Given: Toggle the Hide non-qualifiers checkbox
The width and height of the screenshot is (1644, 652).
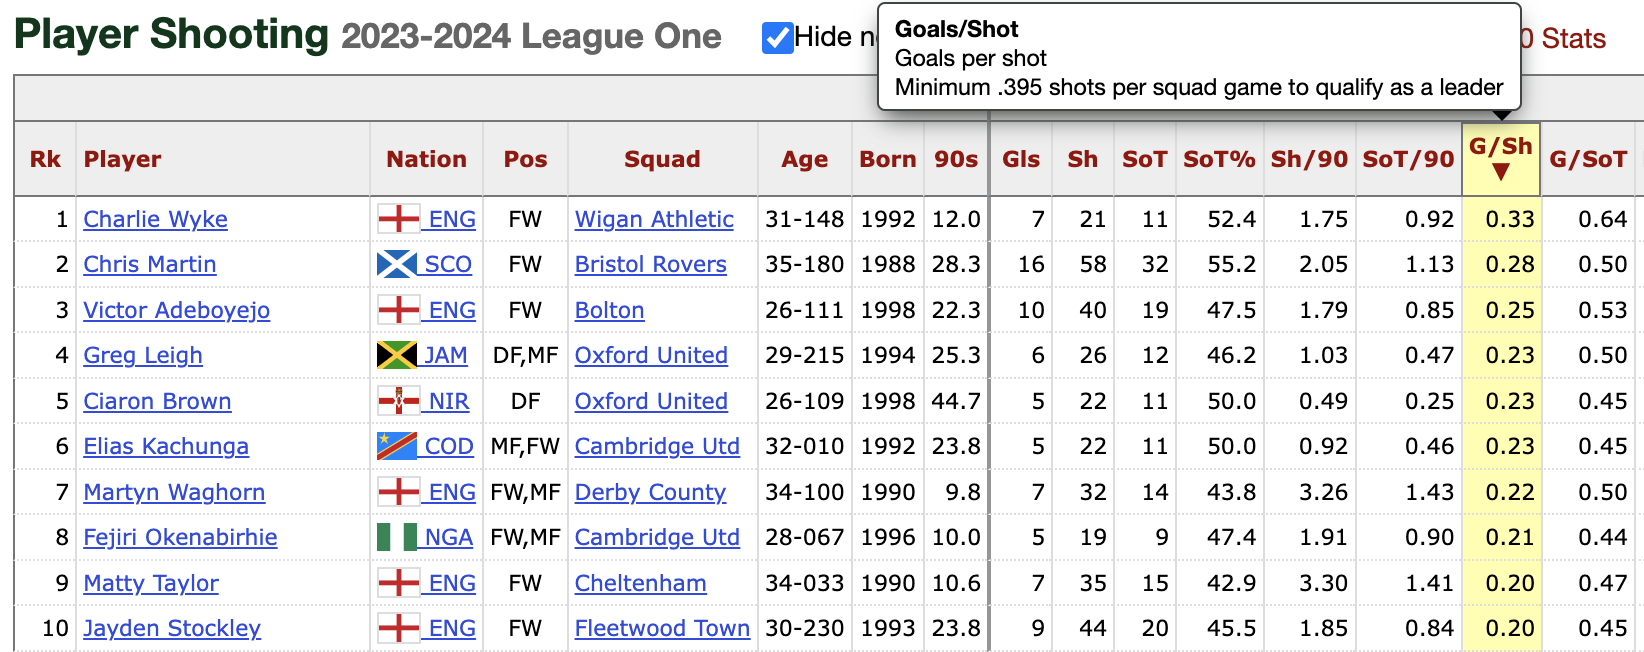Looking at the screenshot, I should pyautogui.click(x=778, y=38).
